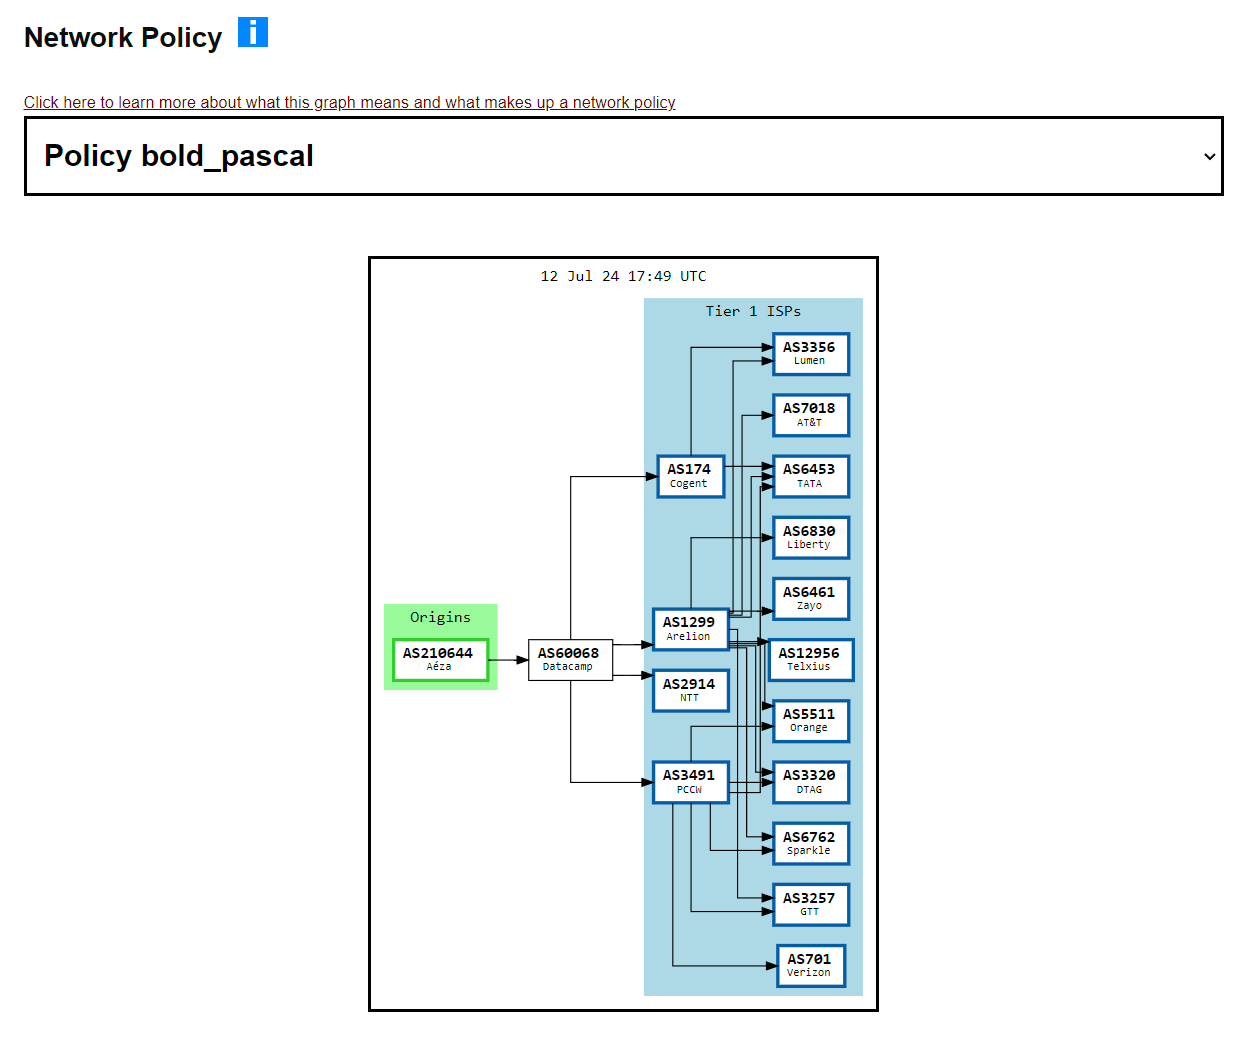Viewport: 1252px width, 1045px height.
Task: Click the AS3491 PCCW node
Action: 690,782
